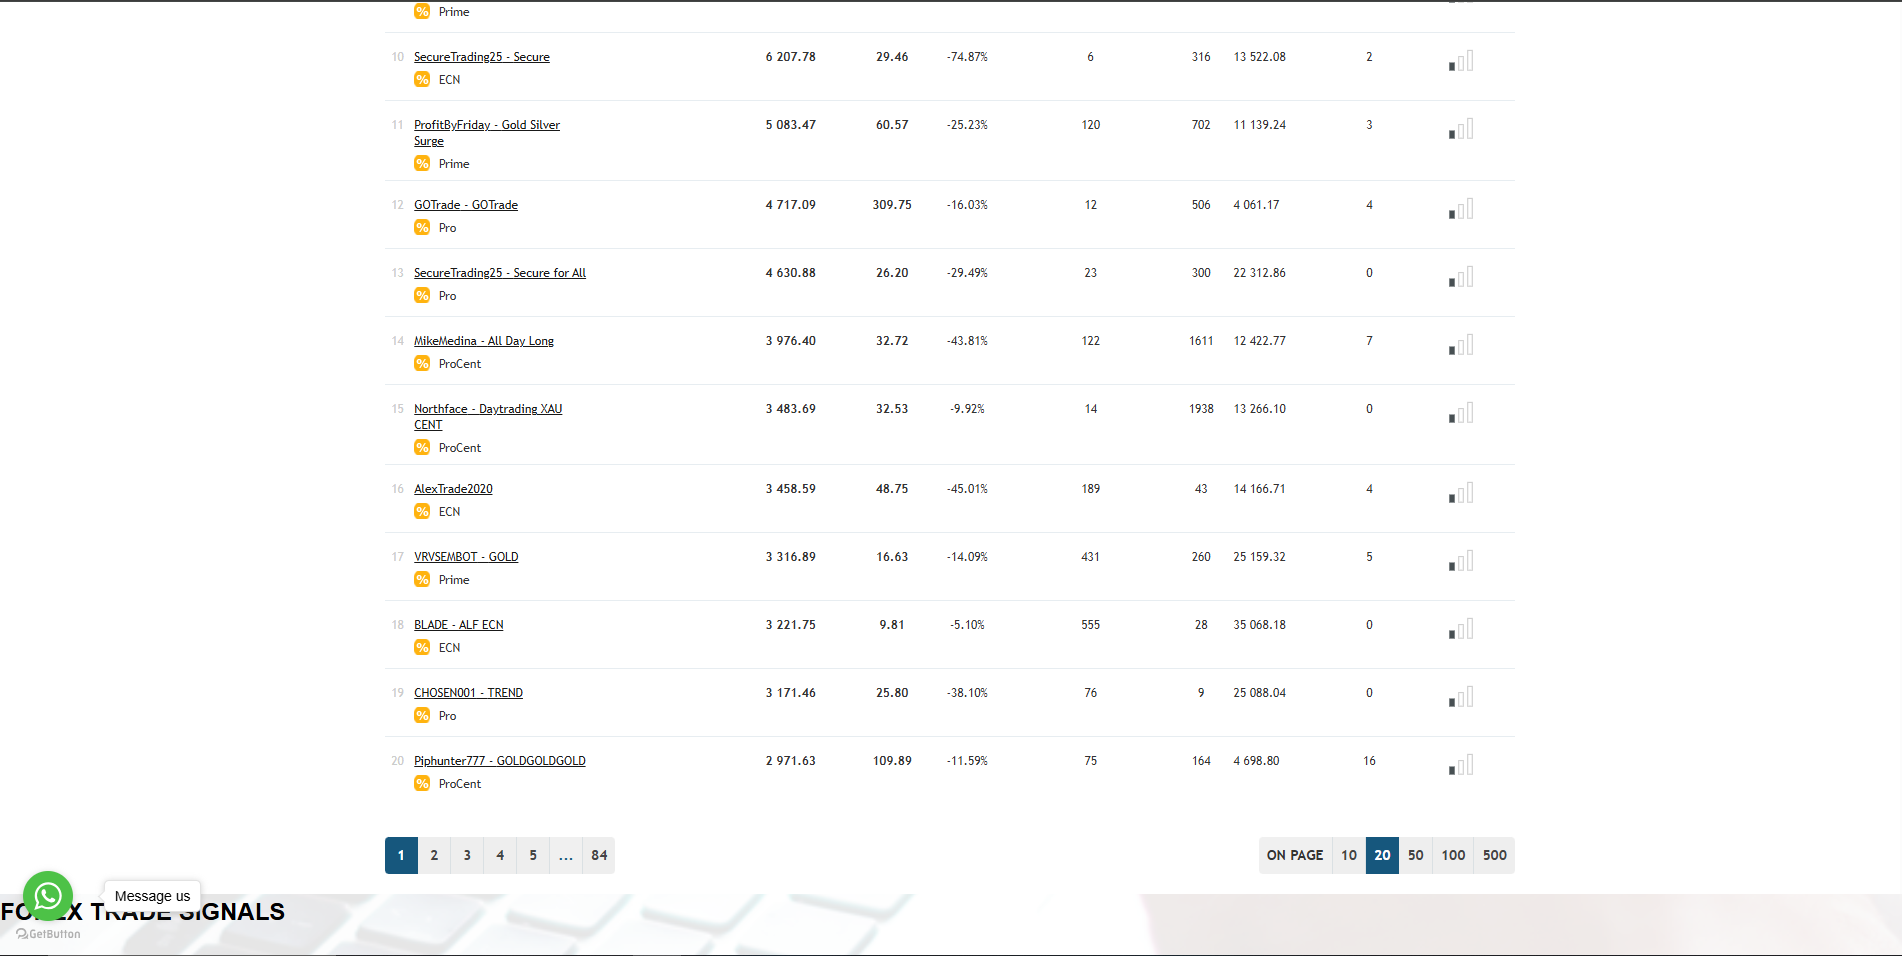Show 50 items per page
Screen dimensions: 1902x956
(x=1415, y=855)
